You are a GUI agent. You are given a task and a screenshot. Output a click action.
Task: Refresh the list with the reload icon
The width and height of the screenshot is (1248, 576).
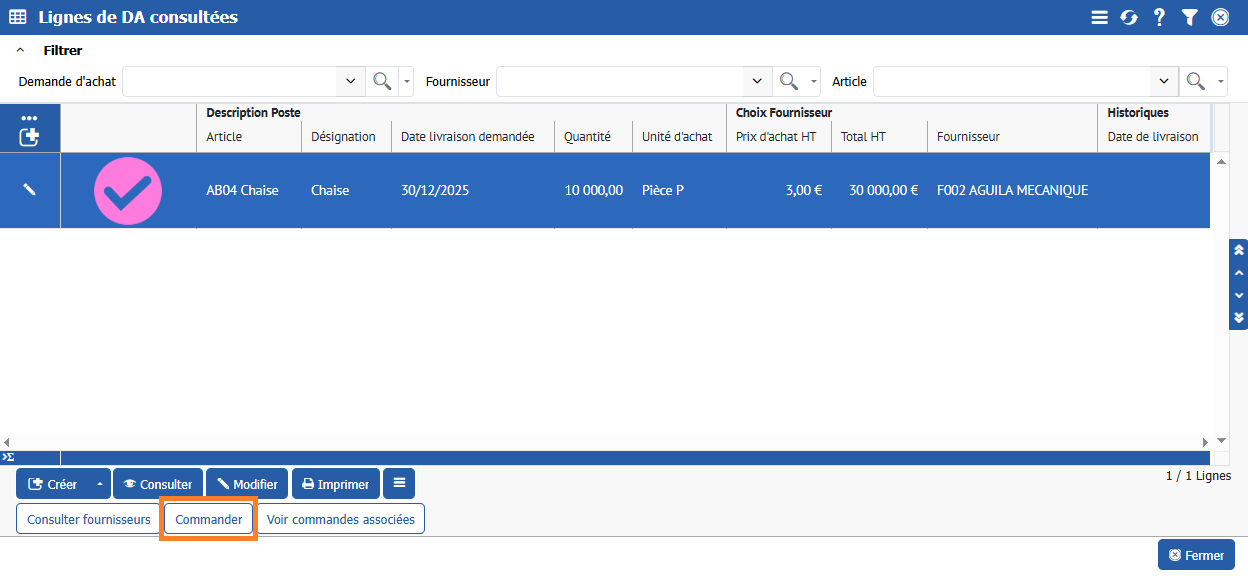1129,17
